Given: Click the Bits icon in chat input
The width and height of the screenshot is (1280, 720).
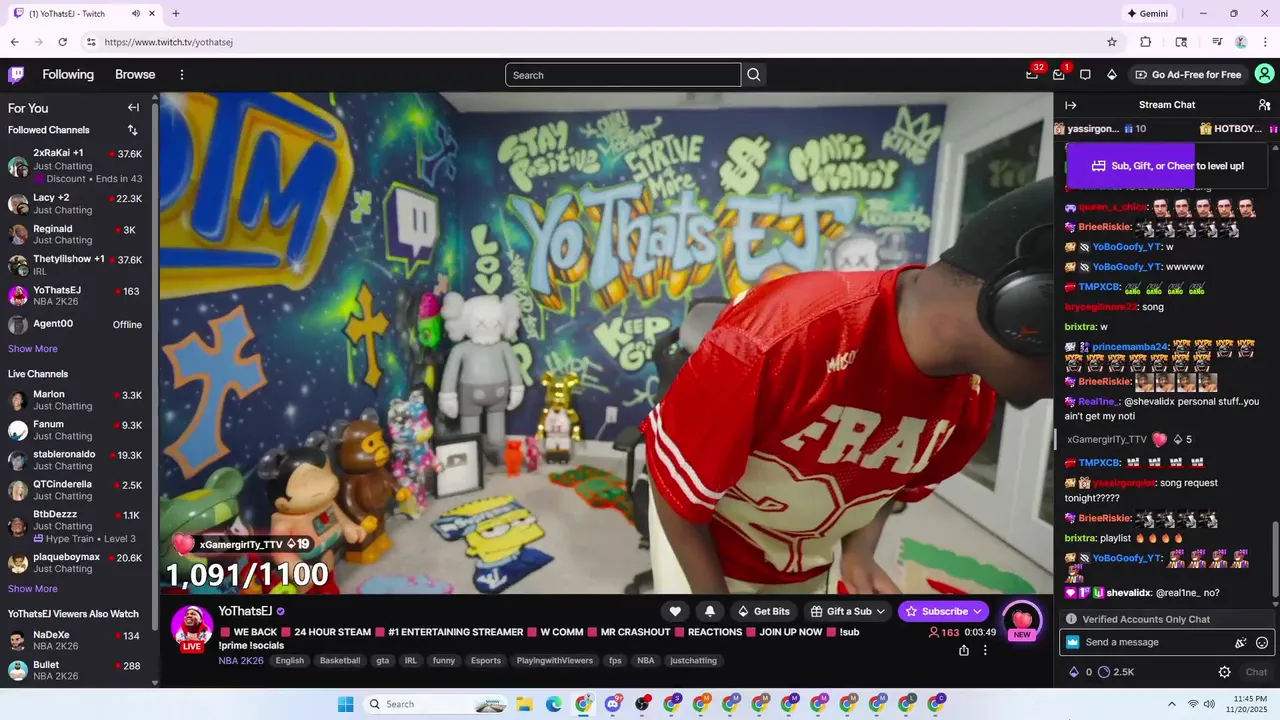Looking at the screenshot, I should [x=1241, y=643].
